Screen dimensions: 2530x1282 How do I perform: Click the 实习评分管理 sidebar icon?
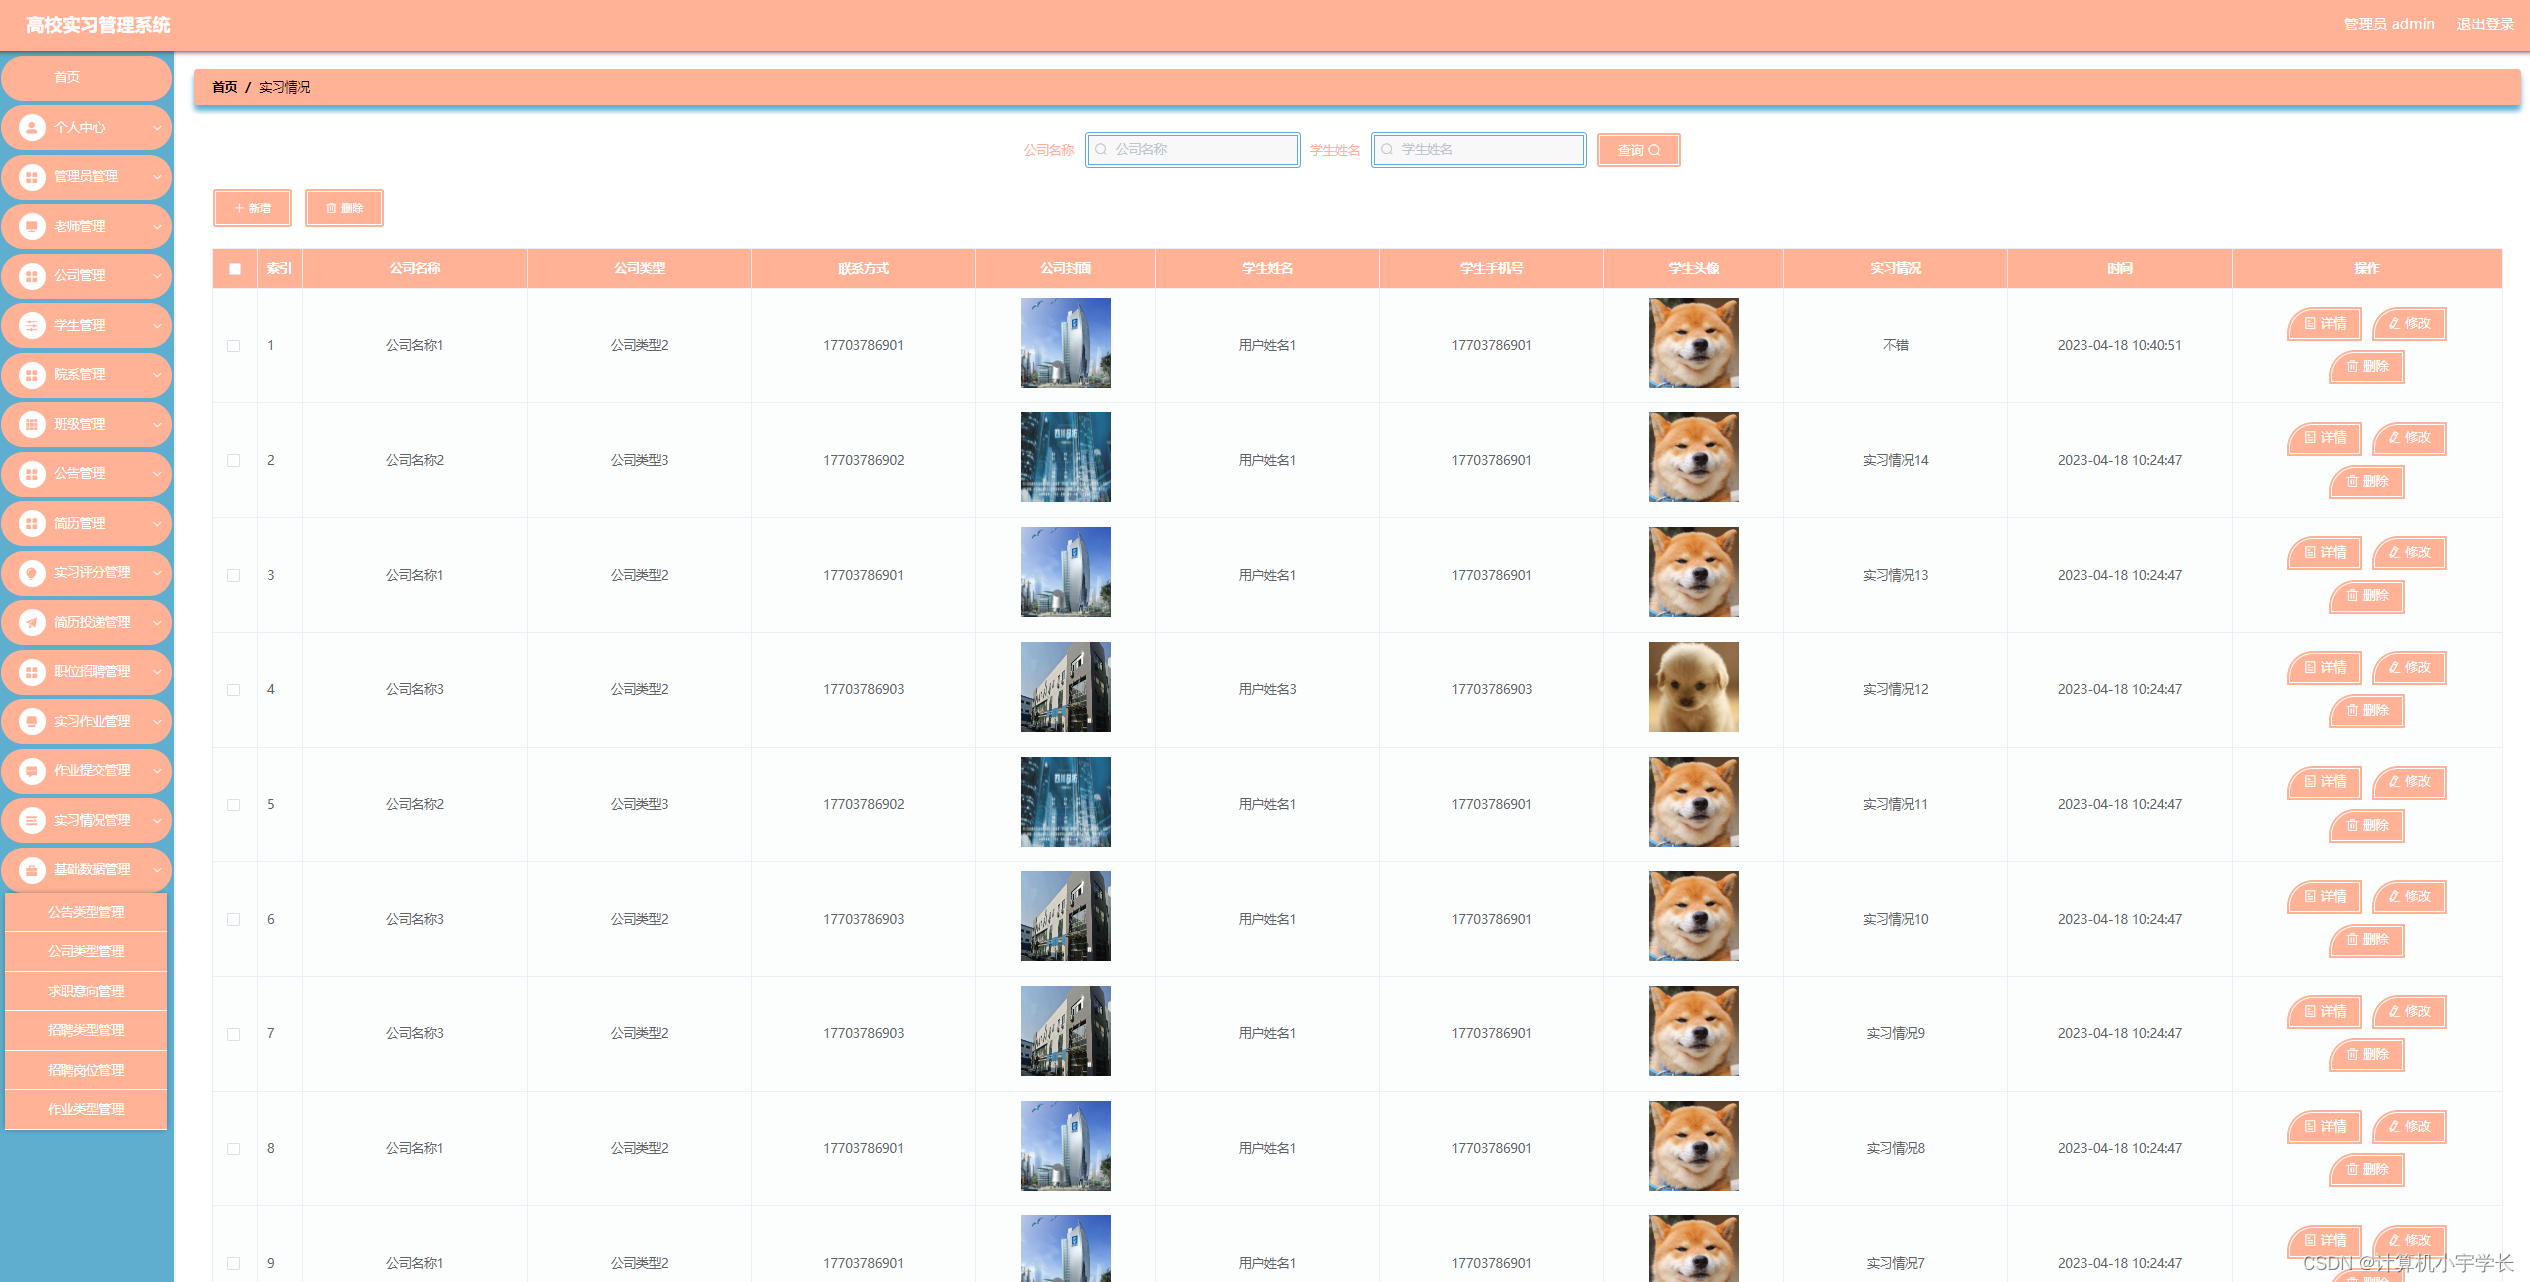click(x=32, y=573)
